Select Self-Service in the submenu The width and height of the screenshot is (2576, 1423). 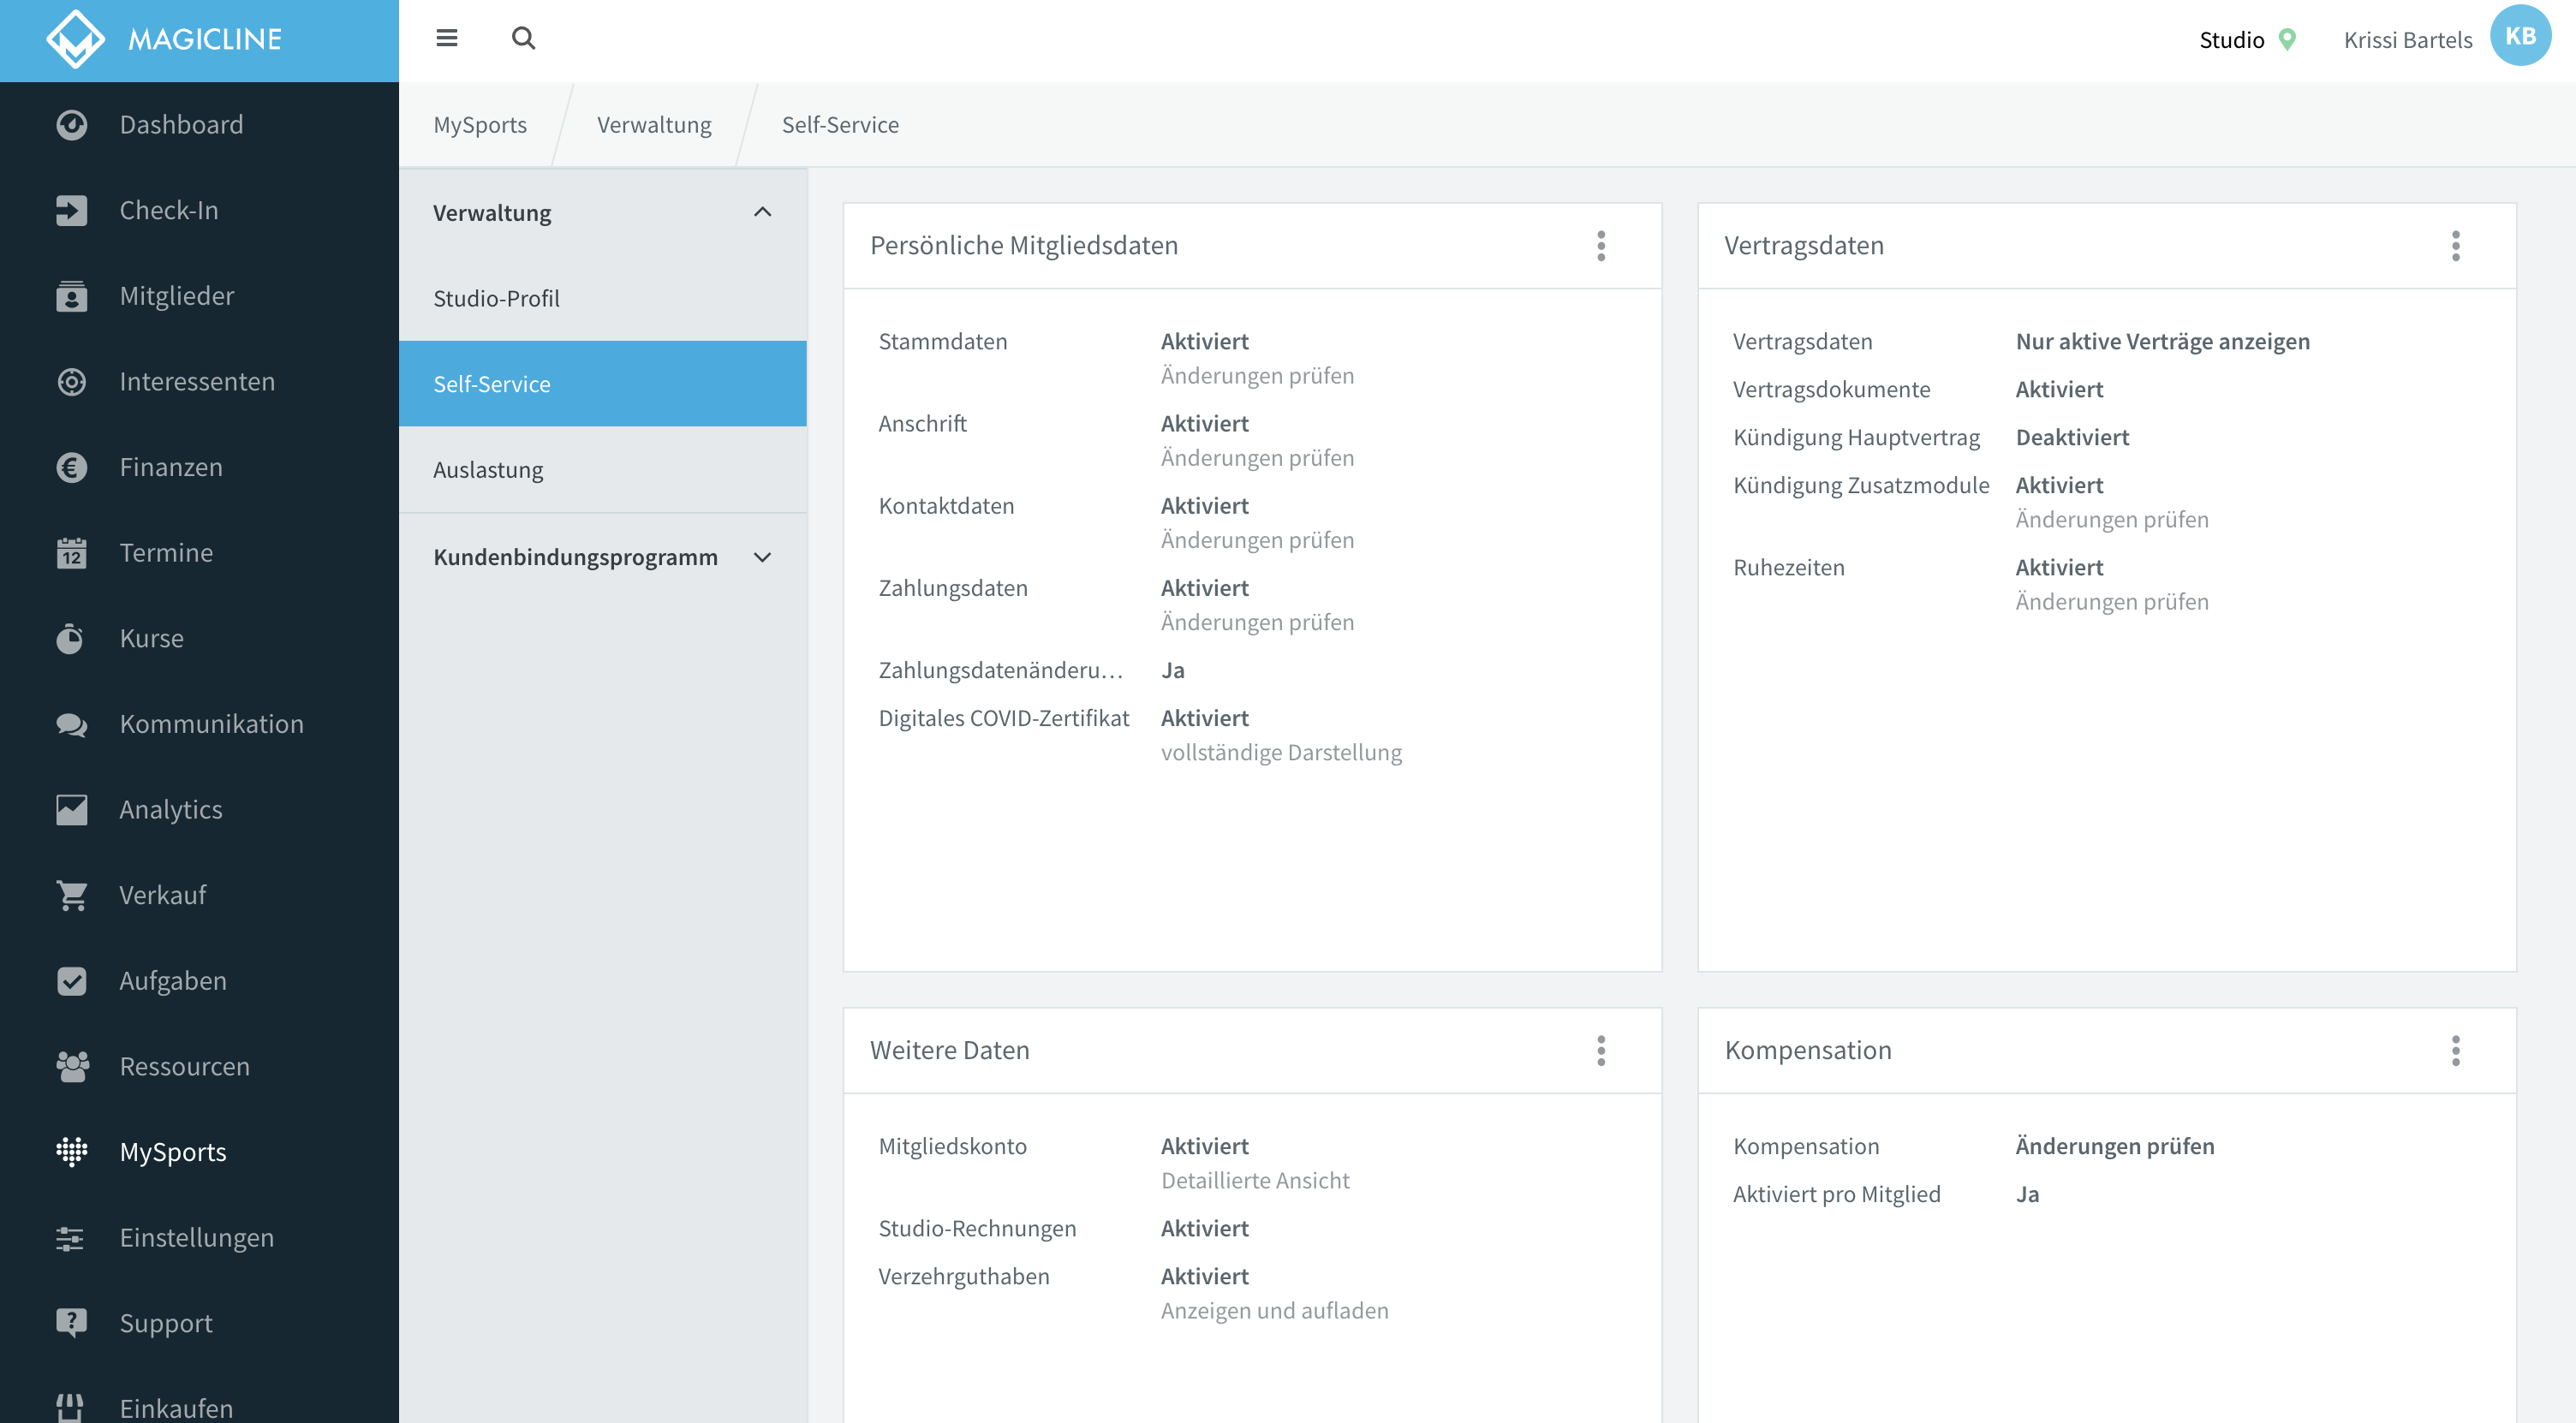click(603, 384)
